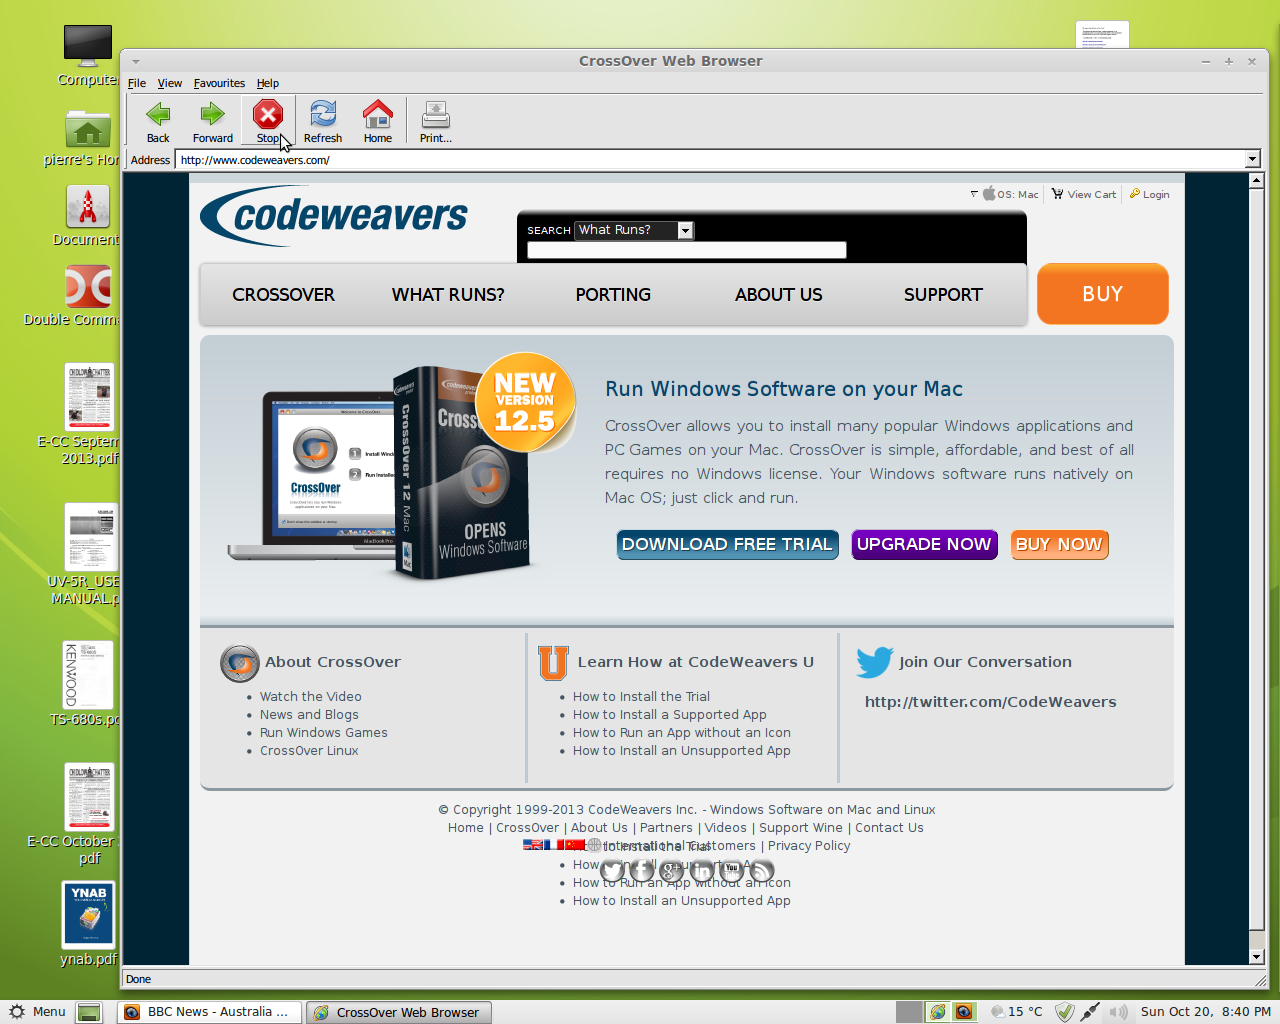Image resolution: width=1280 pixels, height=1024 pixels.
Task: Click the codeweavers site logo
Action: click(334, 215)
